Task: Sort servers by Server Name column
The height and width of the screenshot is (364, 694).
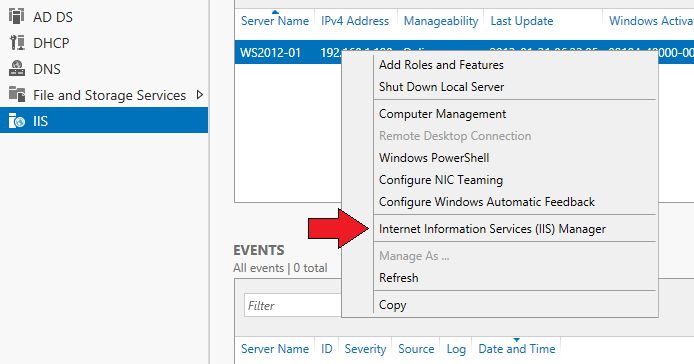Action: 274,21
